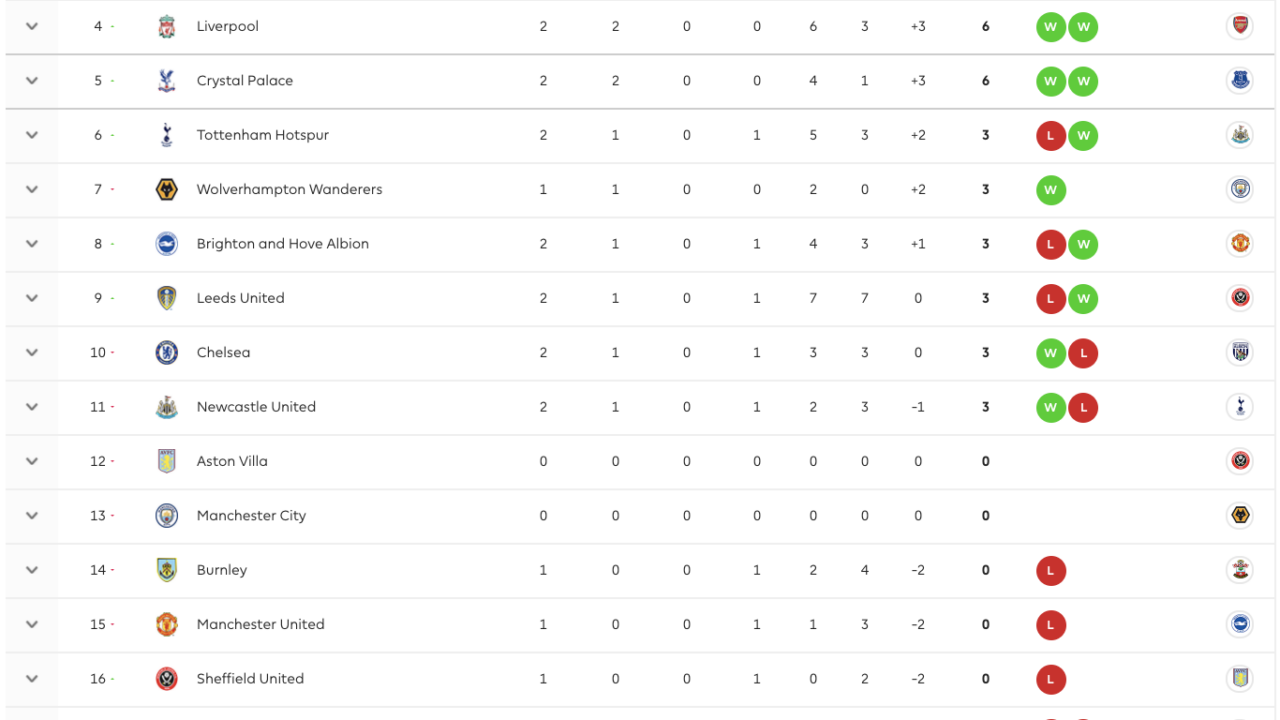The height and width of the screenshot is (720, 1280).
Task: Click the Wolverhampton Wanderers wolf crest
Action: 167,190
